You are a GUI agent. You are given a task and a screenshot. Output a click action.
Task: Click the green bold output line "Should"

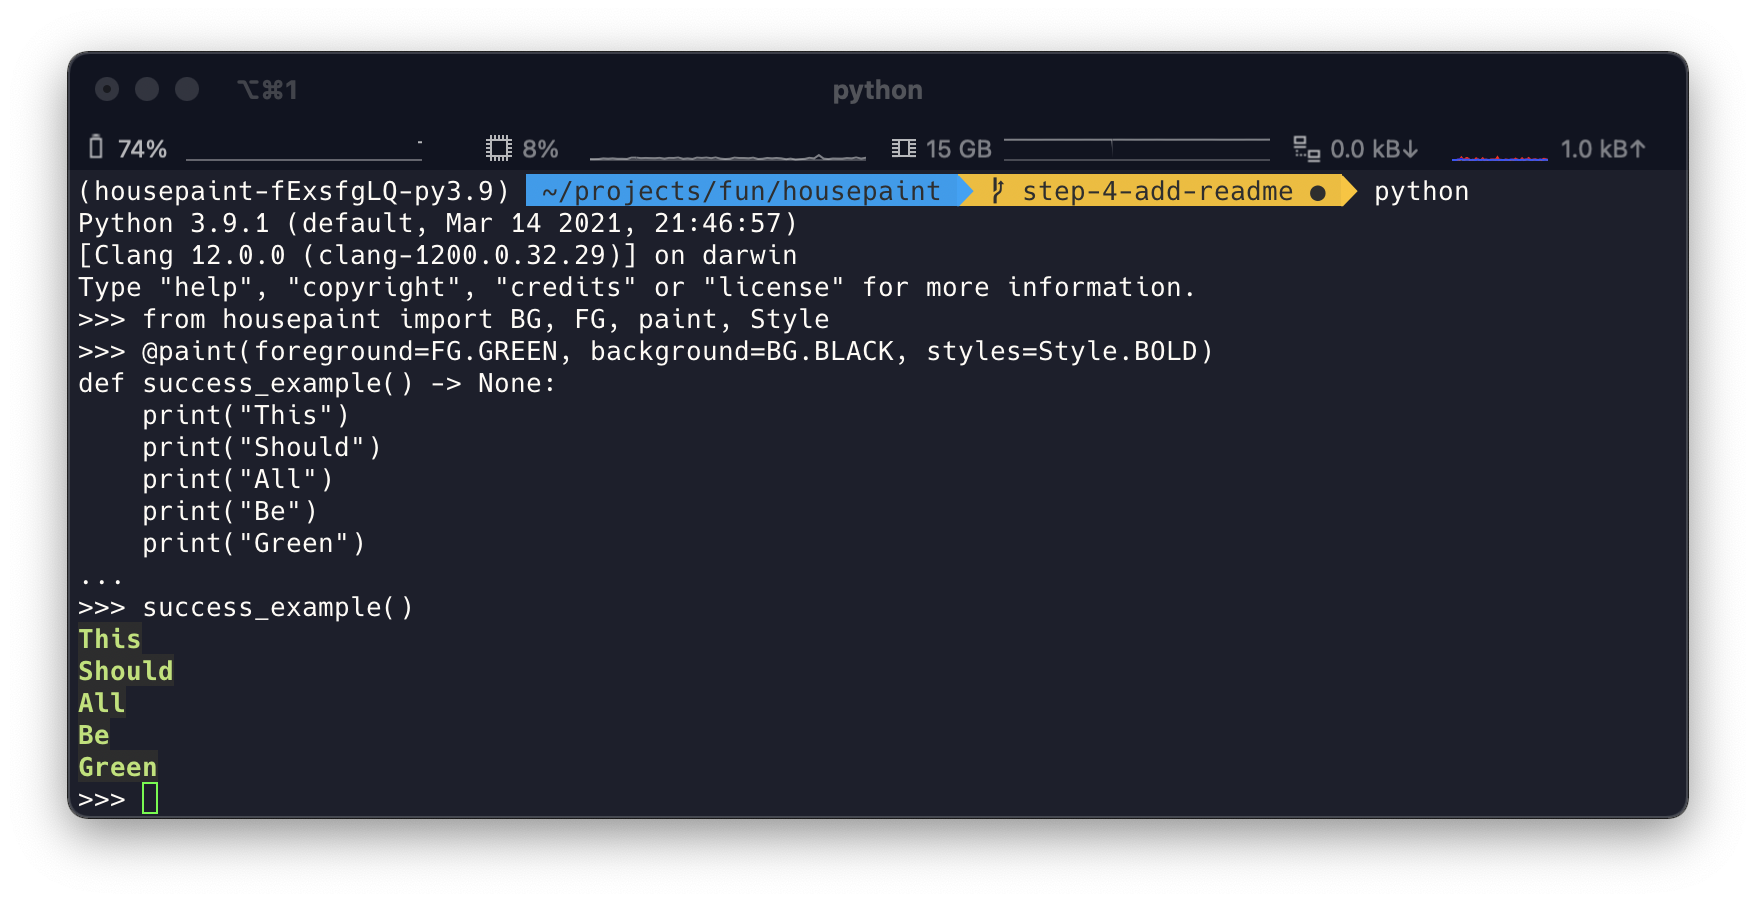click(x=126, y=671)
